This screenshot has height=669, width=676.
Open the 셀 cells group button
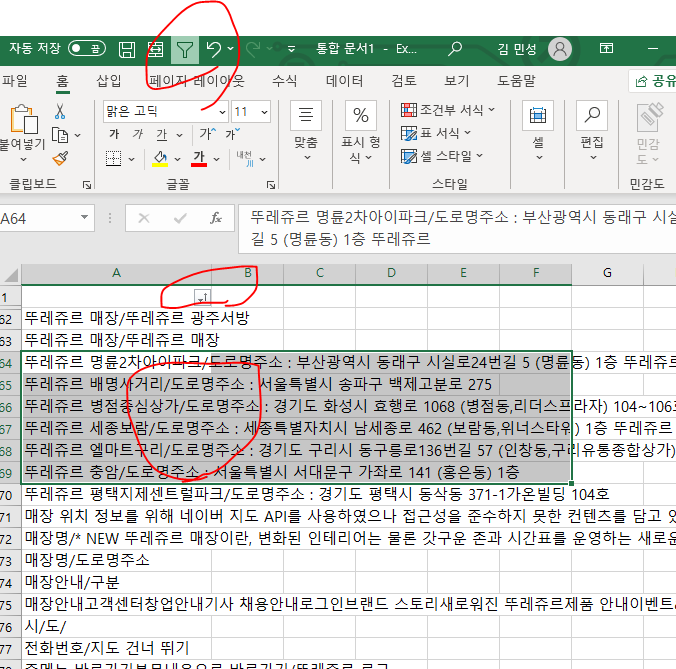tap(538, 130)
